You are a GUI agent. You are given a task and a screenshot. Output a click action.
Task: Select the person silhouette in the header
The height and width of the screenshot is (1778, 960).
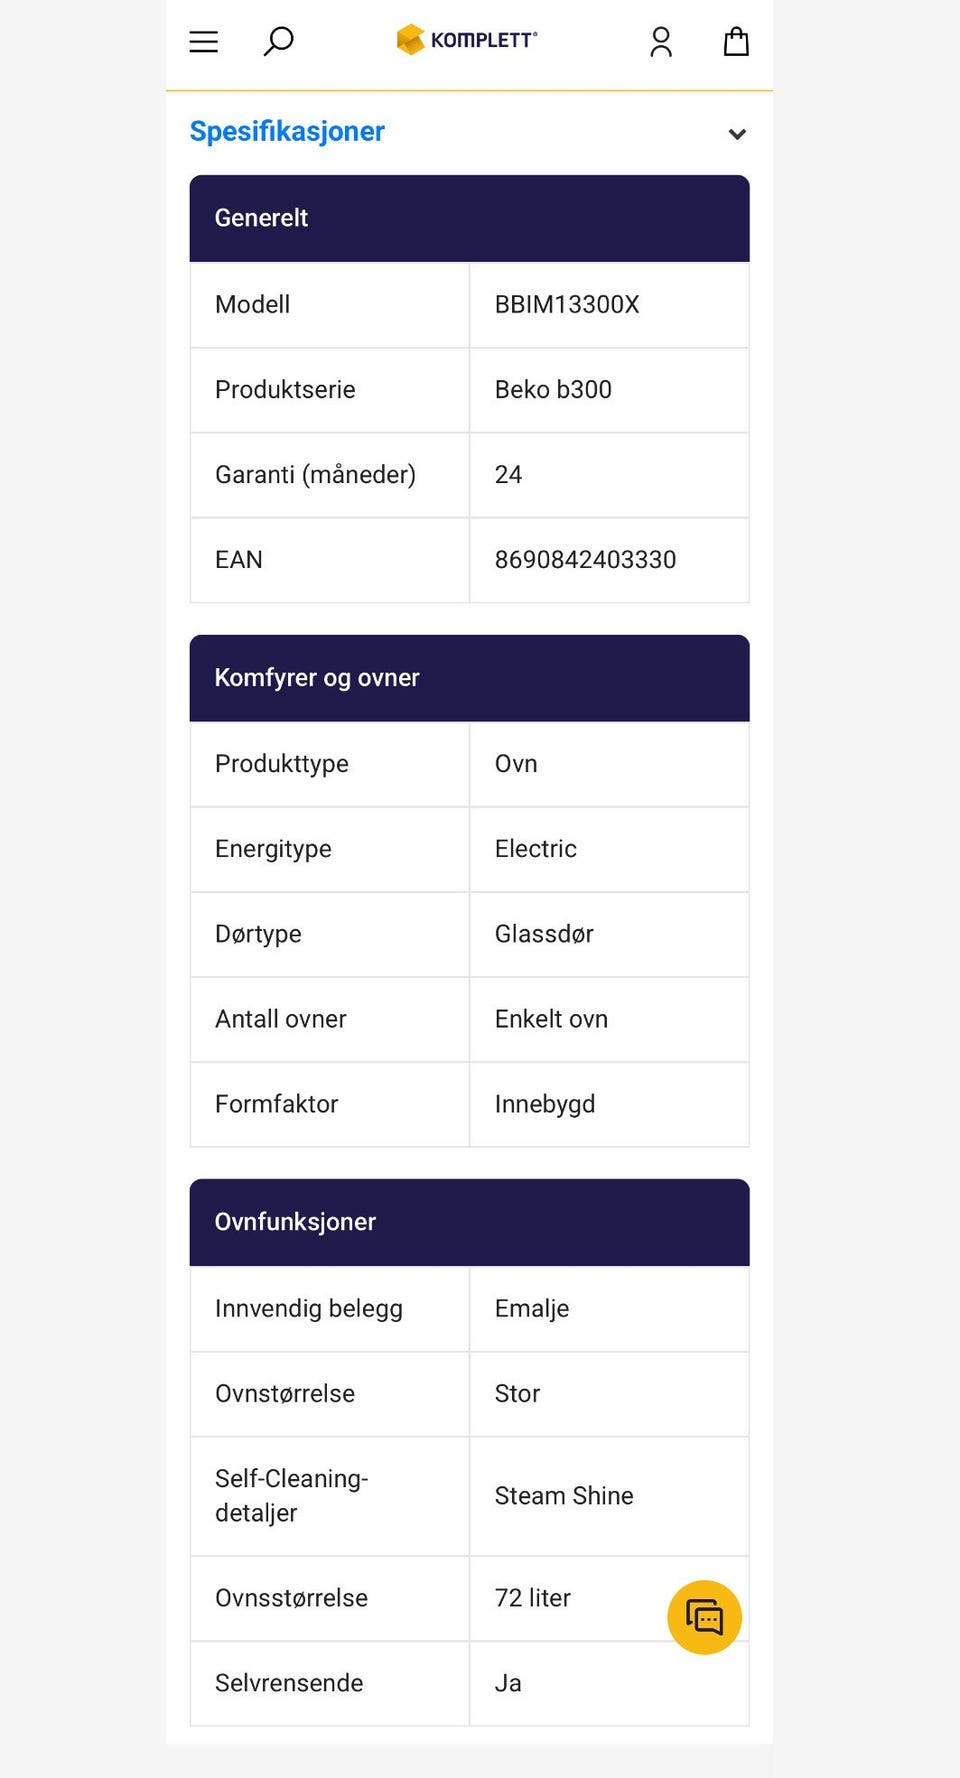tap(661, 42)
